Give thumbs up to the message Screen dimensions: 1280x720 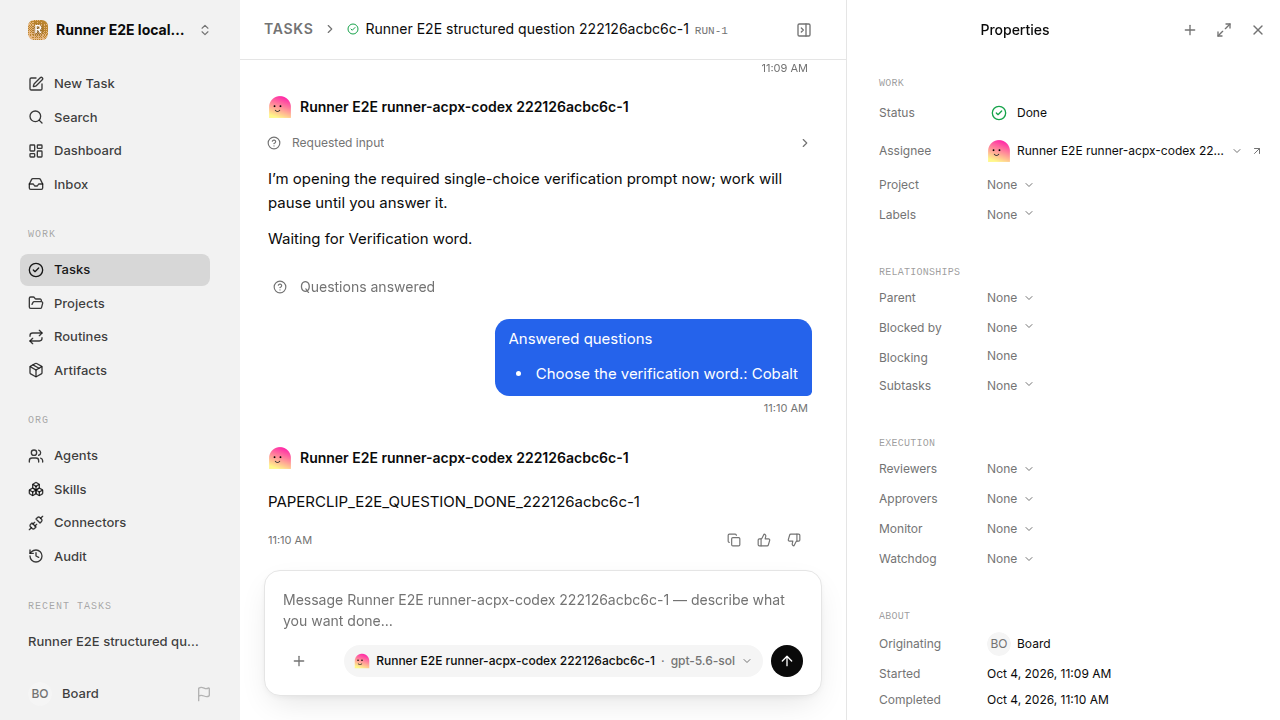point(764,540)
